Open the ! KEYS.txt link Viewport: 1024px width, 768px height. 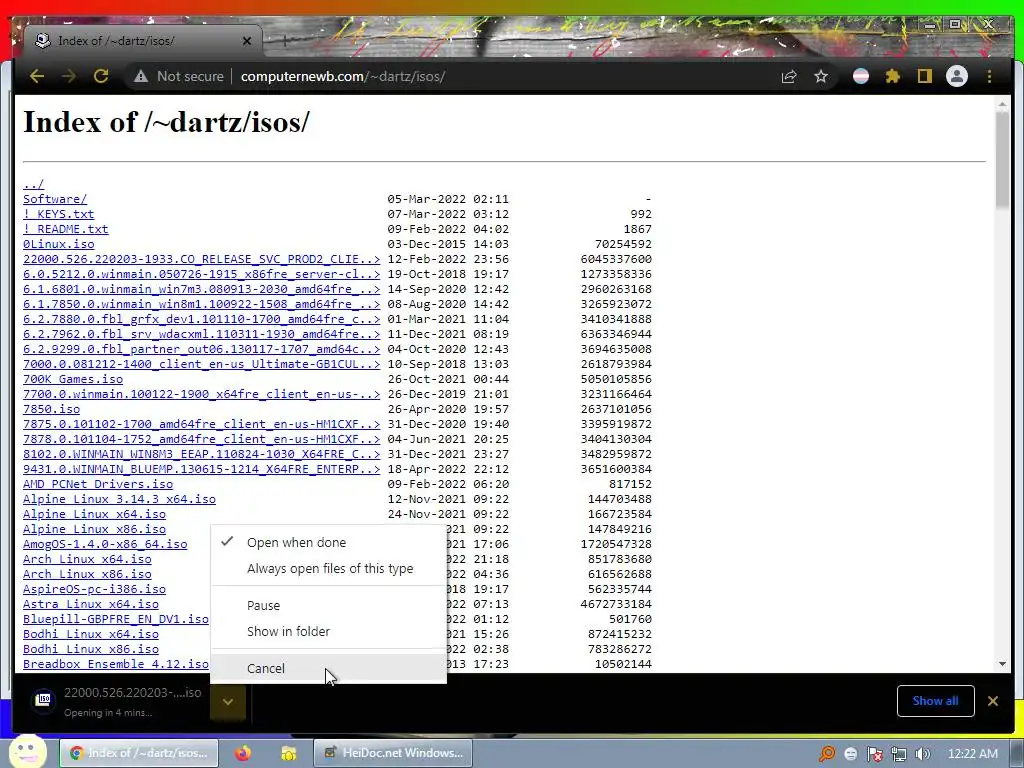click(59, 214)
